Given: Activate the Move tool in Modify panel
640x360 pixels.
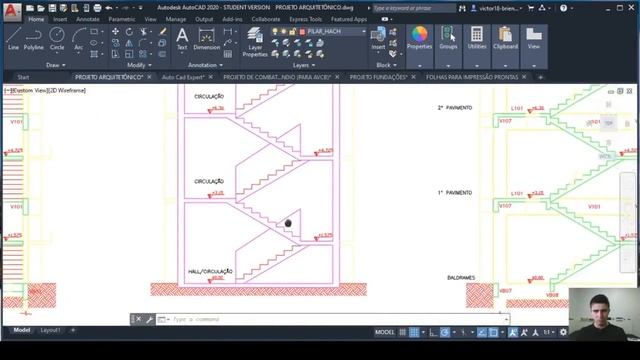Looking at the screenshot, I should point(116,31).
